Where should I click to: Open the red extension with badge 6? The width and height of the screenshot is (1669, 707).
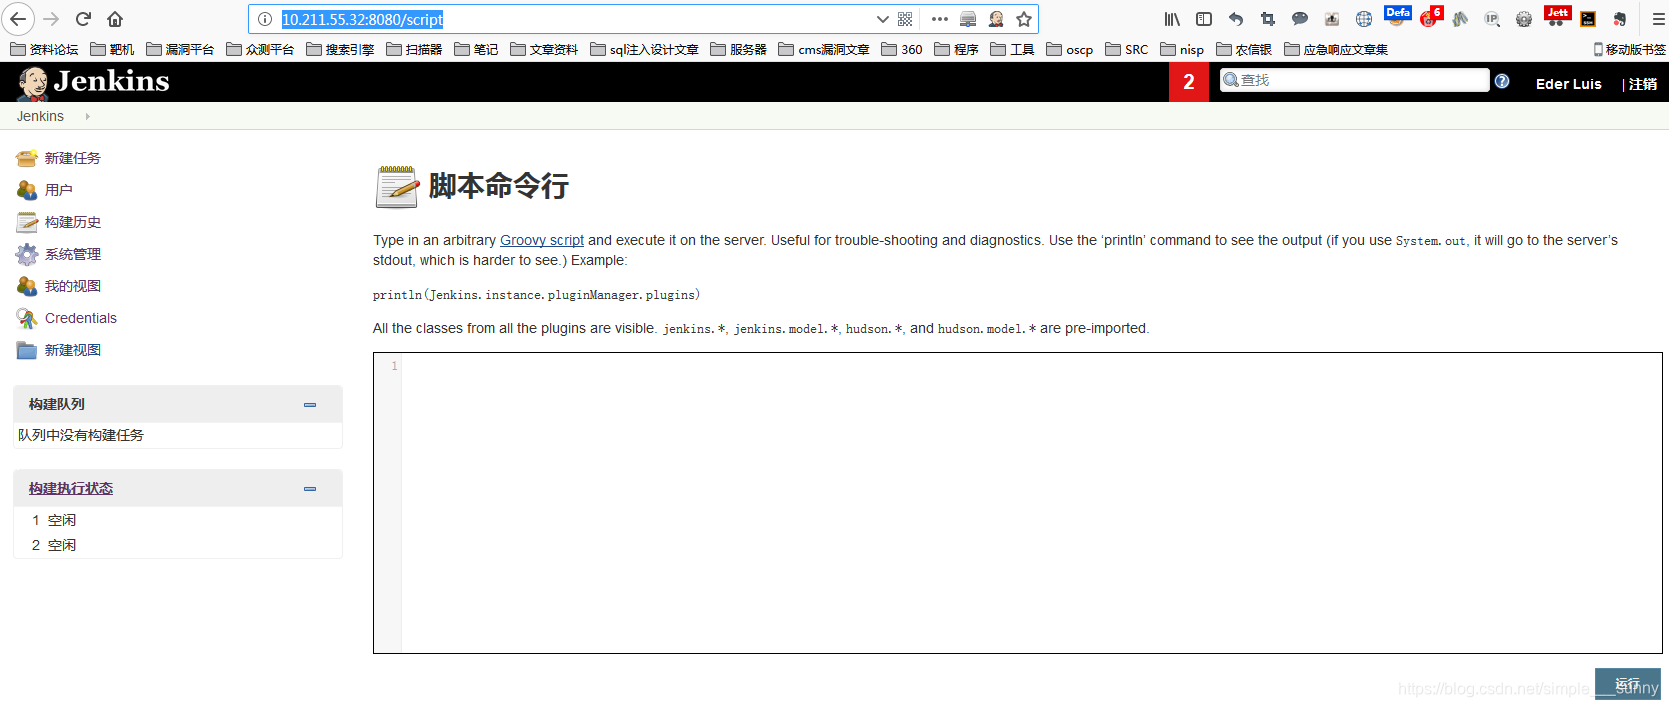(x=1430, y=17)
